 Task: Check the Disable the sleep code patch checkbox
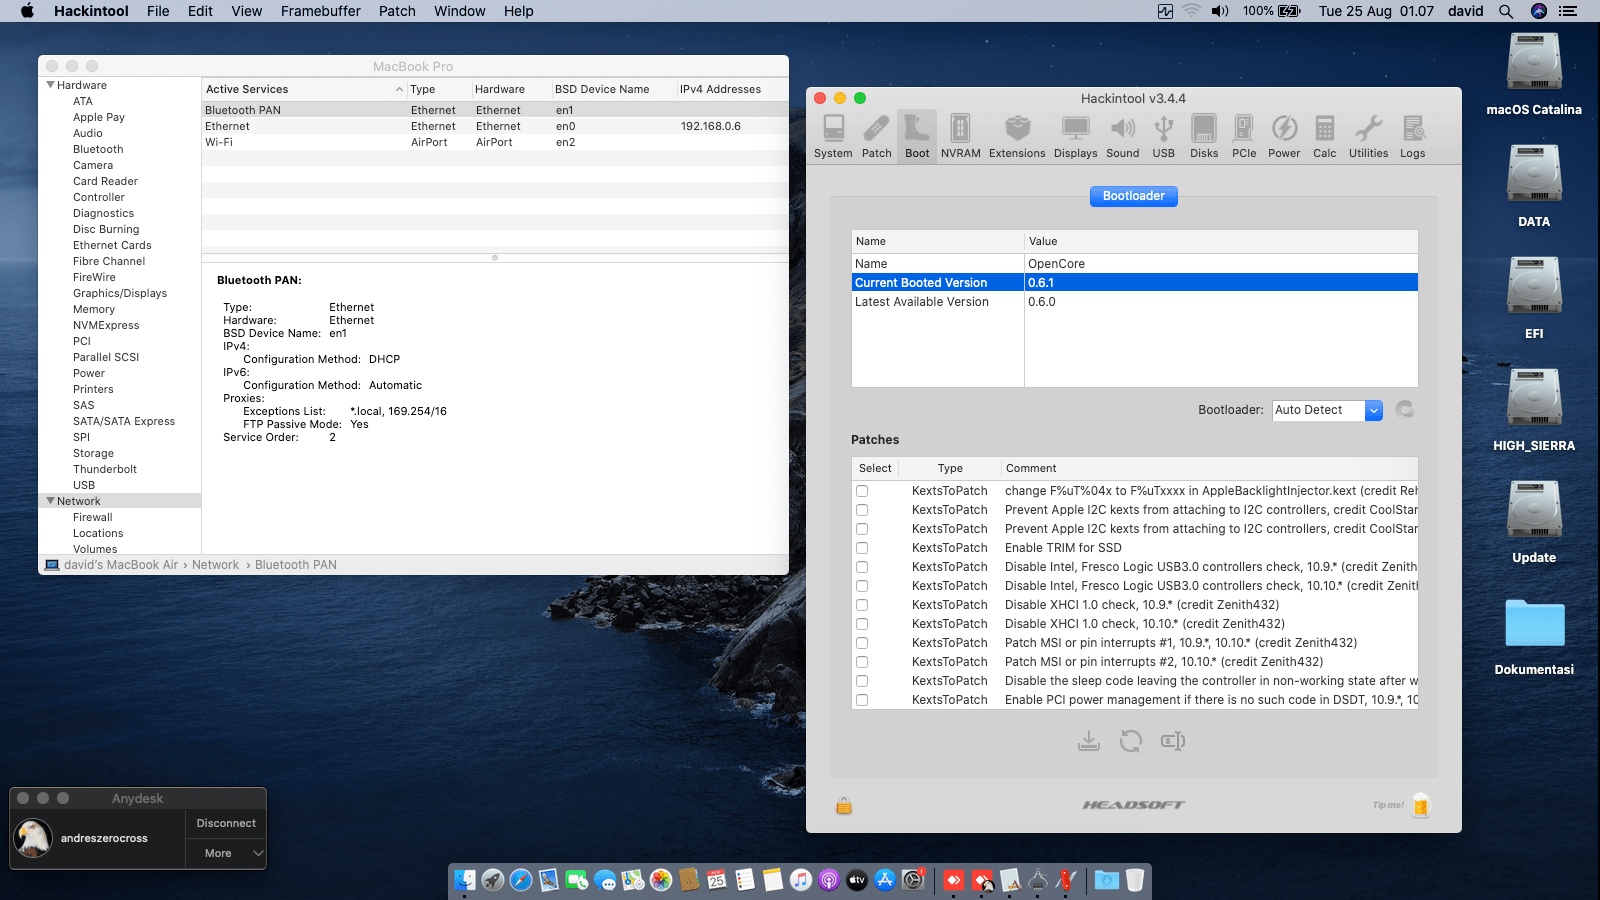coord(862,681)
